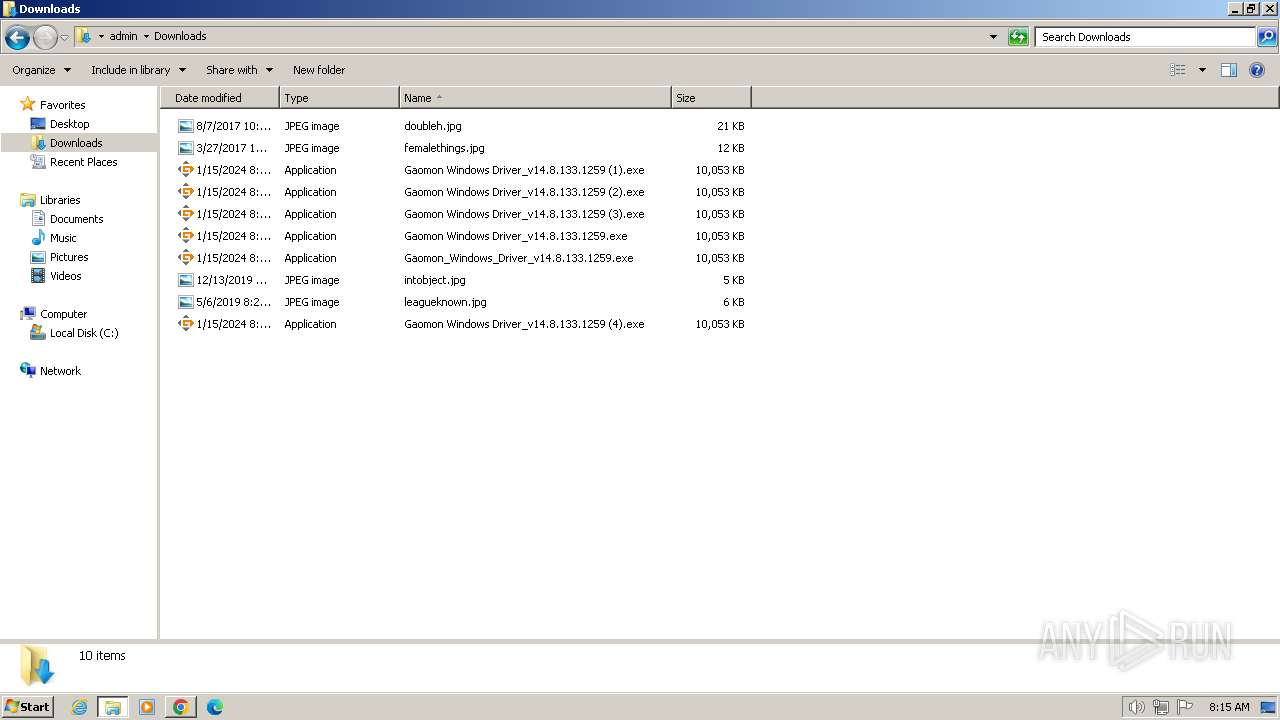
Task: Click the Back navigation arrow button
Action: tap(17, 38)
